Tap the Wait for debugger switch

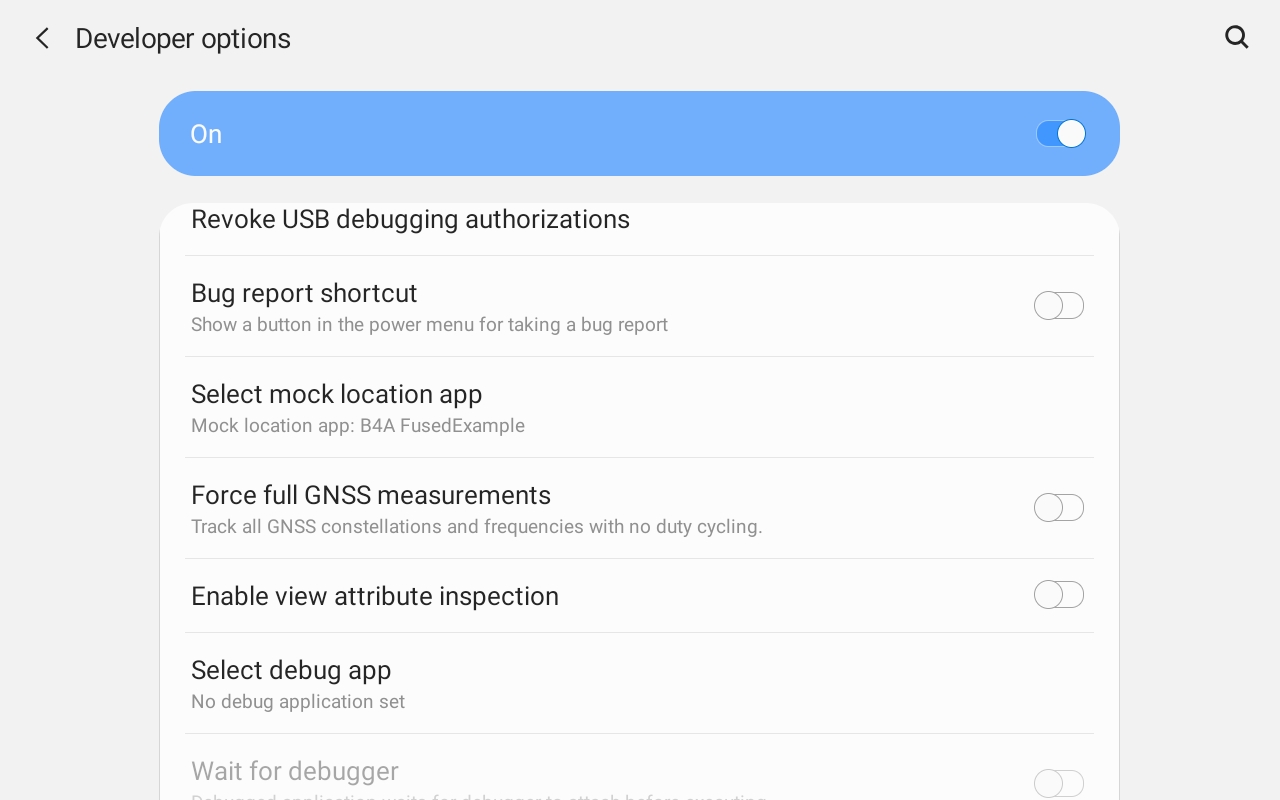click(1059, 783)
